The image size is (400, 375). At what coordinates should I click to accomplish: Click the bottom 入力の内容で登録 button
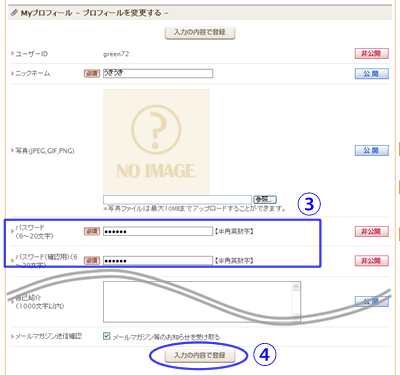click(200, 356)
